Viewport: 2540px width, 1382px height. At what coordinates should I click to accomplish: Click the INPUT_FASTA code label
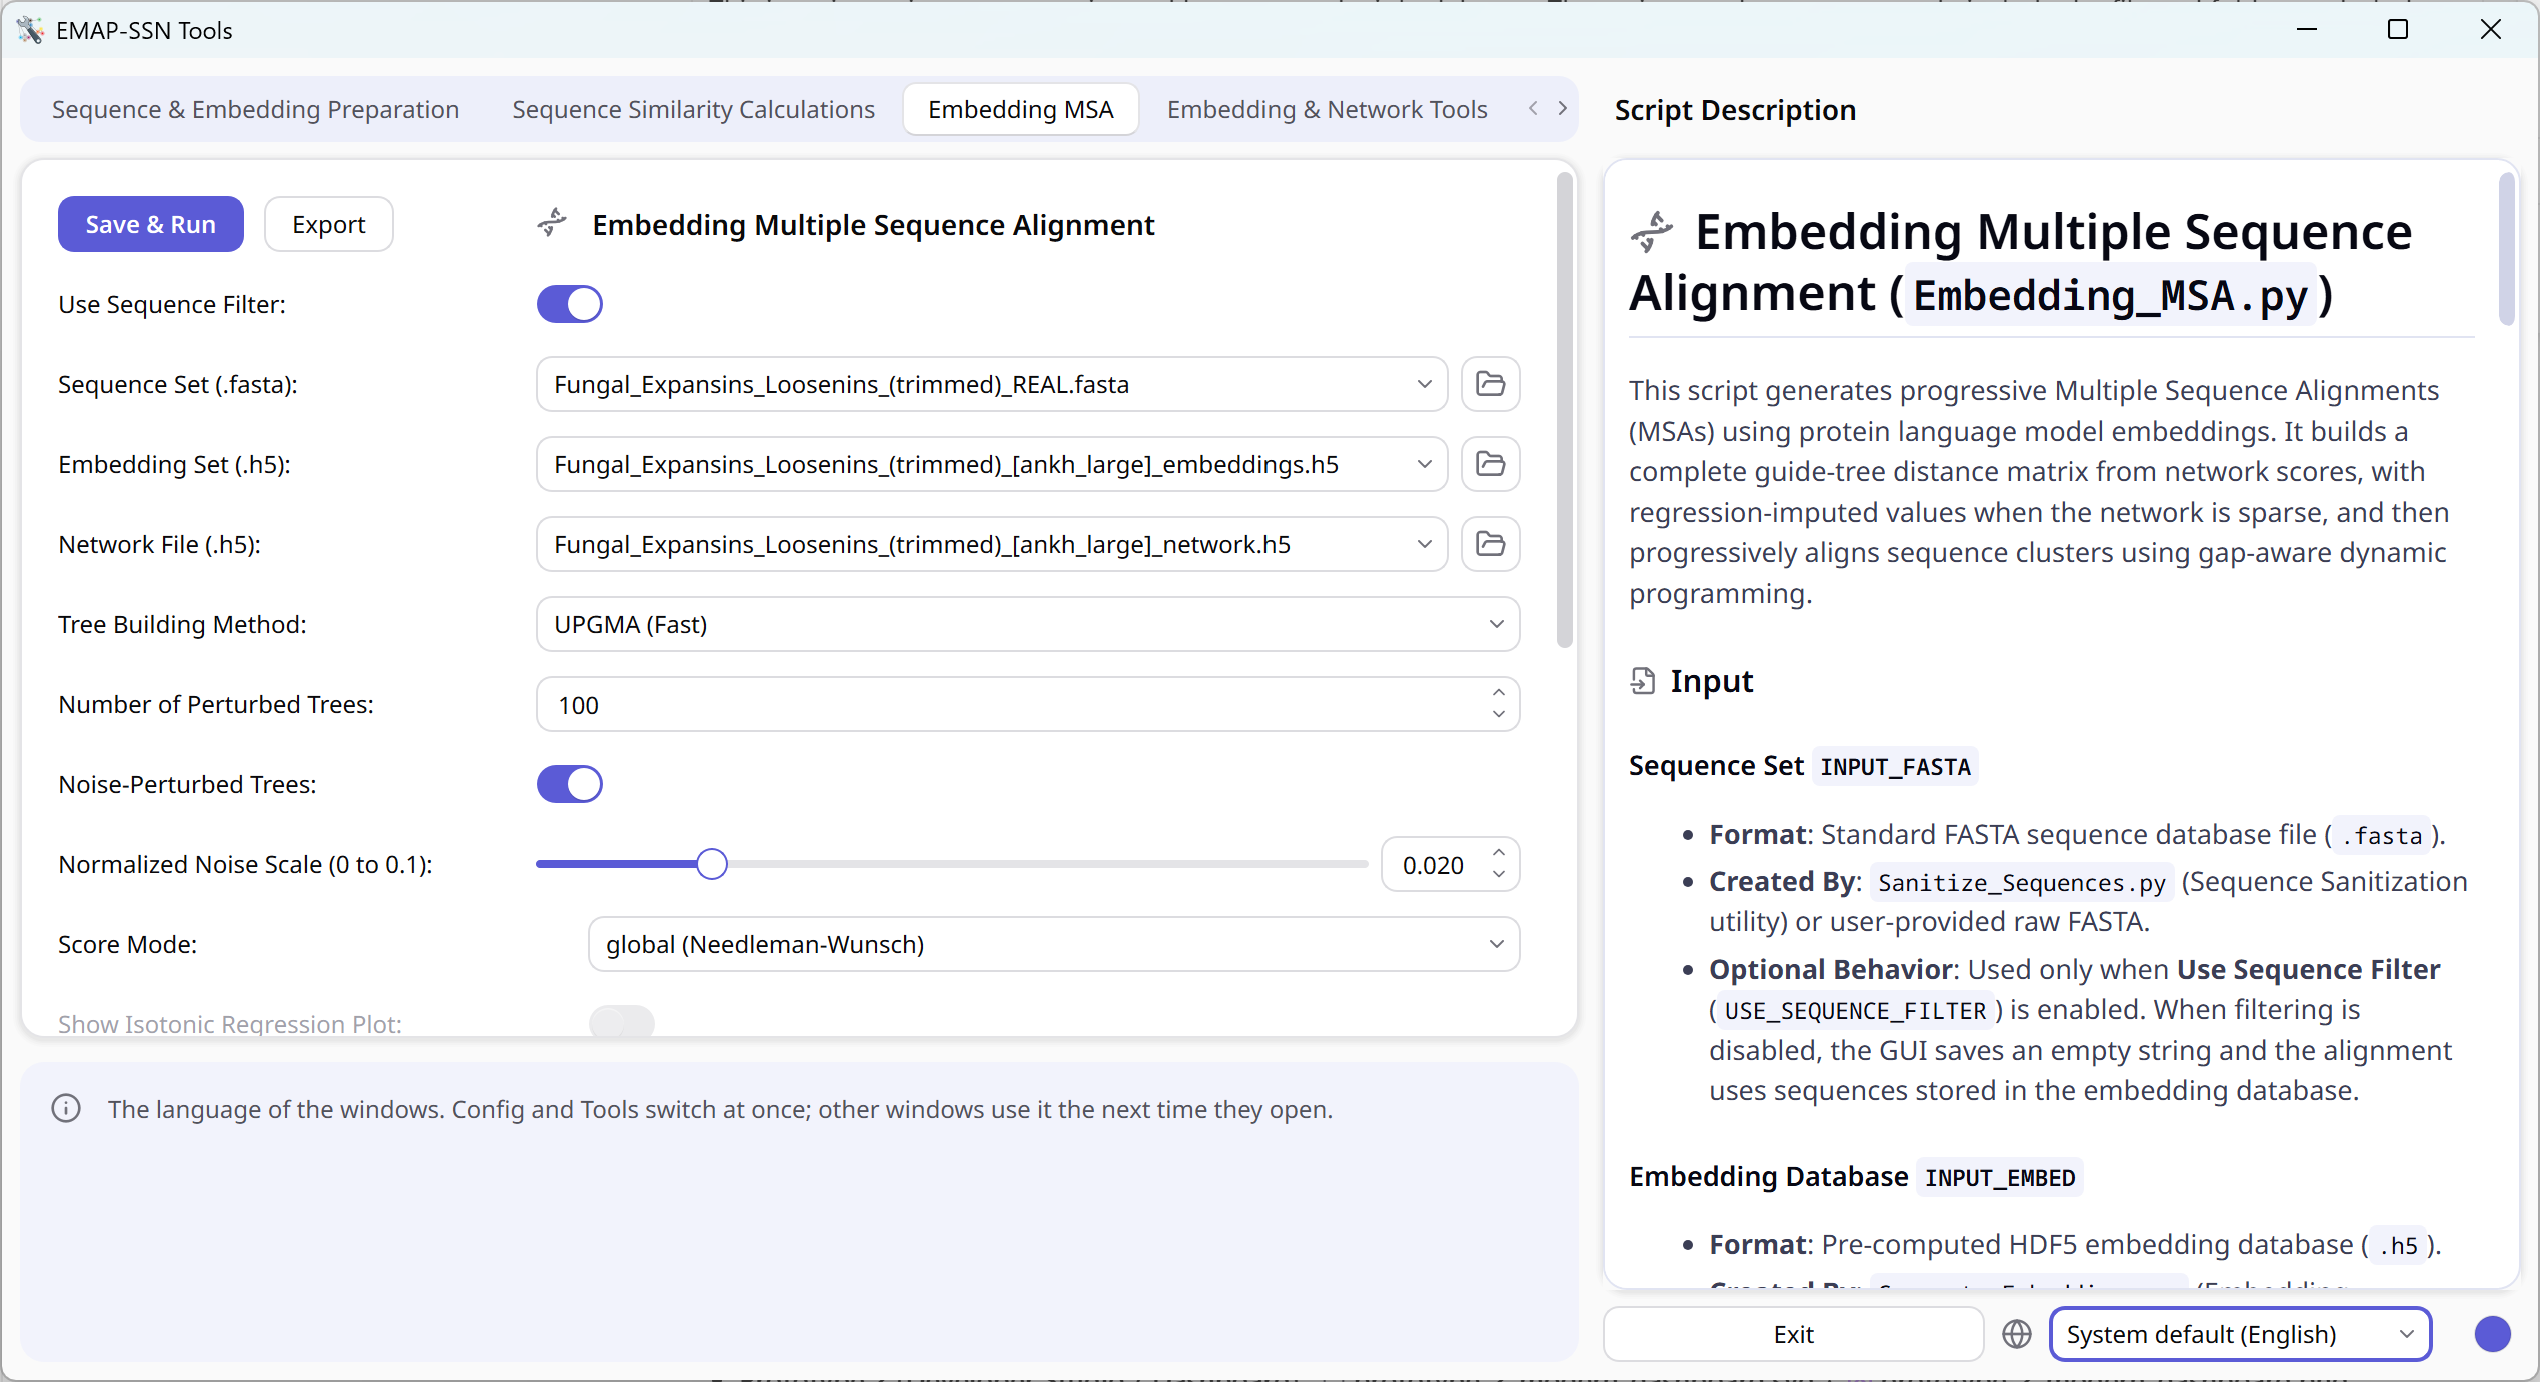click(x=1895, y=767)
